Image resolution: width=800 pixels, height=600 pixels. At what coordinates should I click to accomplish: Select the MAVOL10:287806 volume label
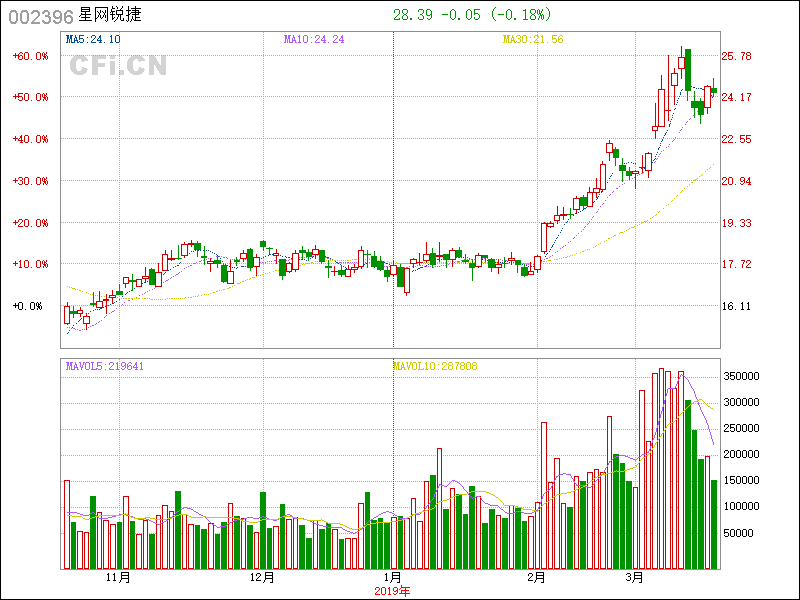tap(435, 366)
